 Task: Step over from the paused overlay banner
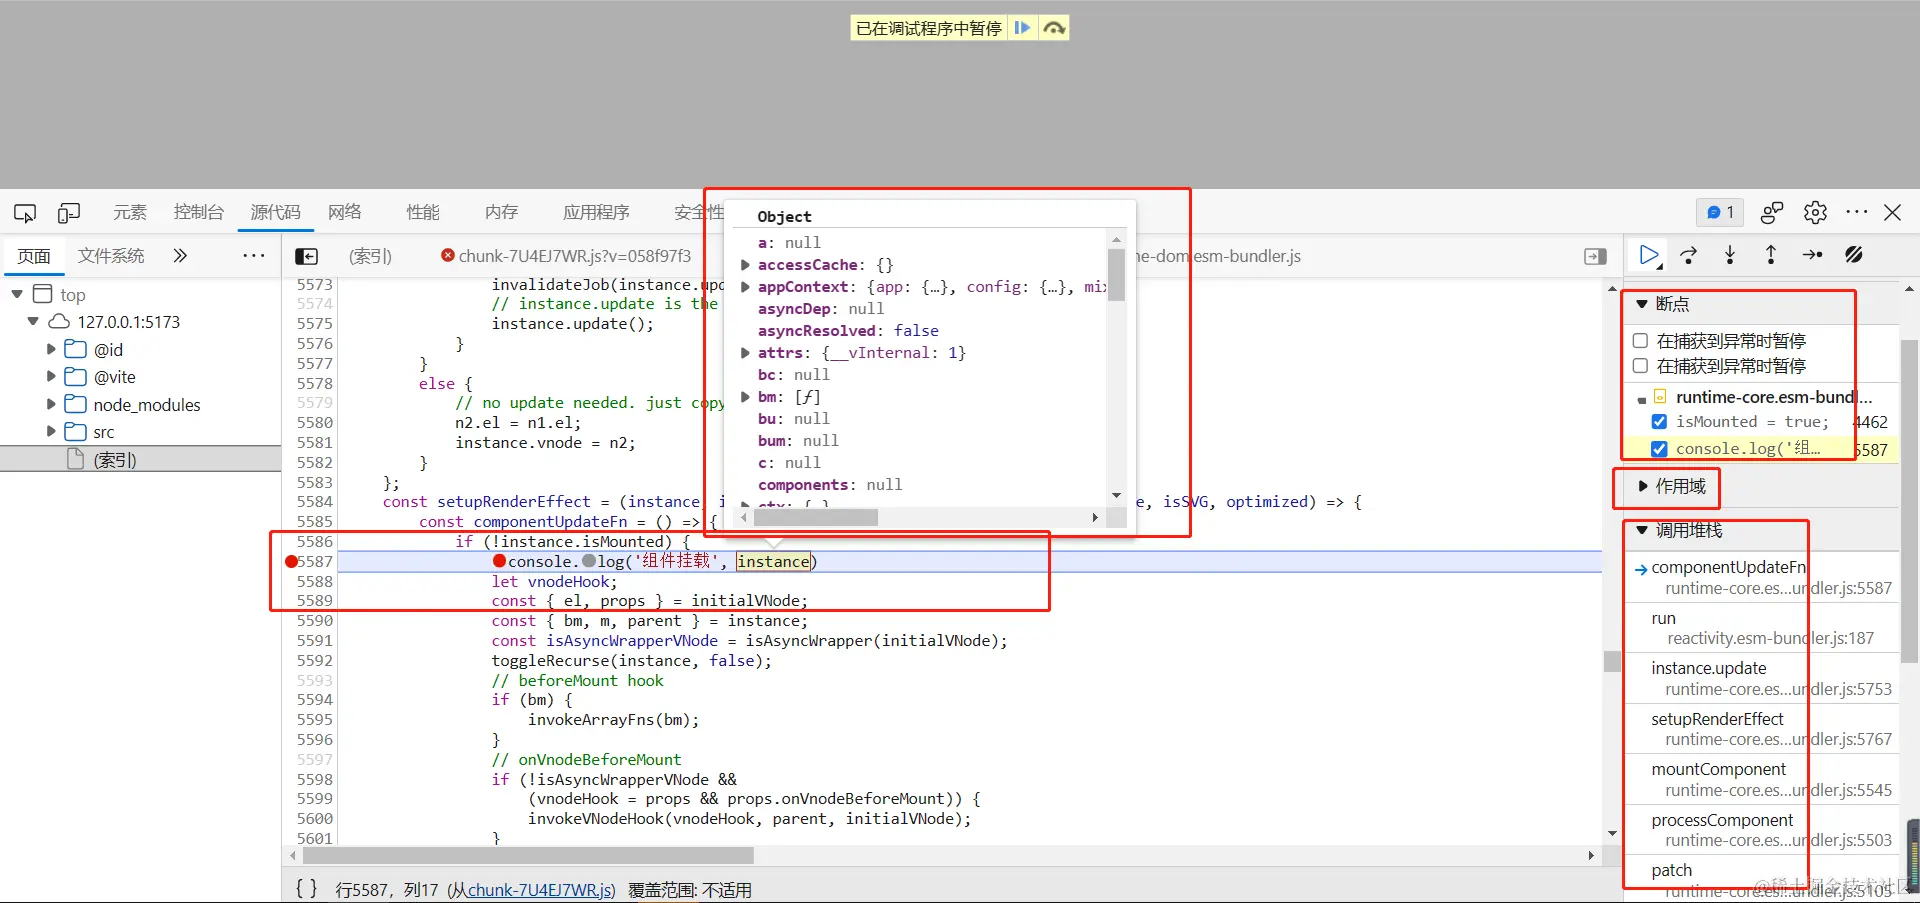click(x=1053, y=28)
